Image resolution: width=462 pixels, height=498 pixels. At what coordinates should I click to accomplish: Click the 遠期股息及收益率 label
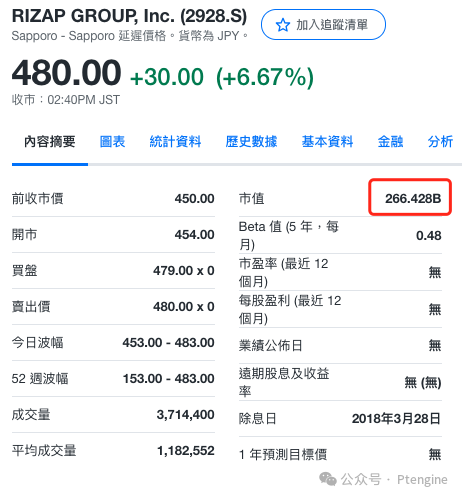(x=284, y=382)
